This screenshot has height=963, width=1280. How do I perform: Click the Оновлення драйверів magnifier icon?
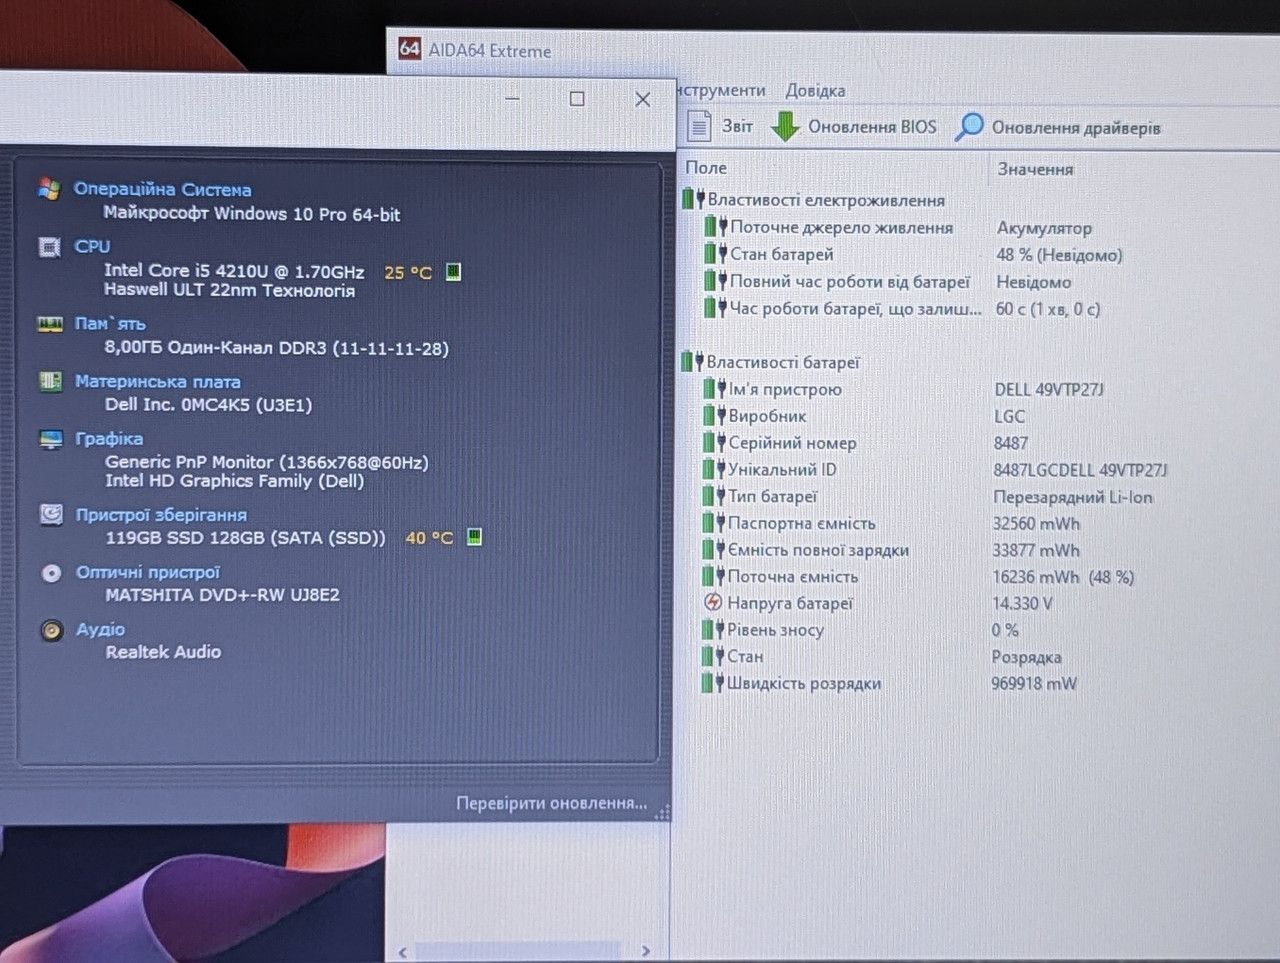pyautogui.click(x=969, y=127)
